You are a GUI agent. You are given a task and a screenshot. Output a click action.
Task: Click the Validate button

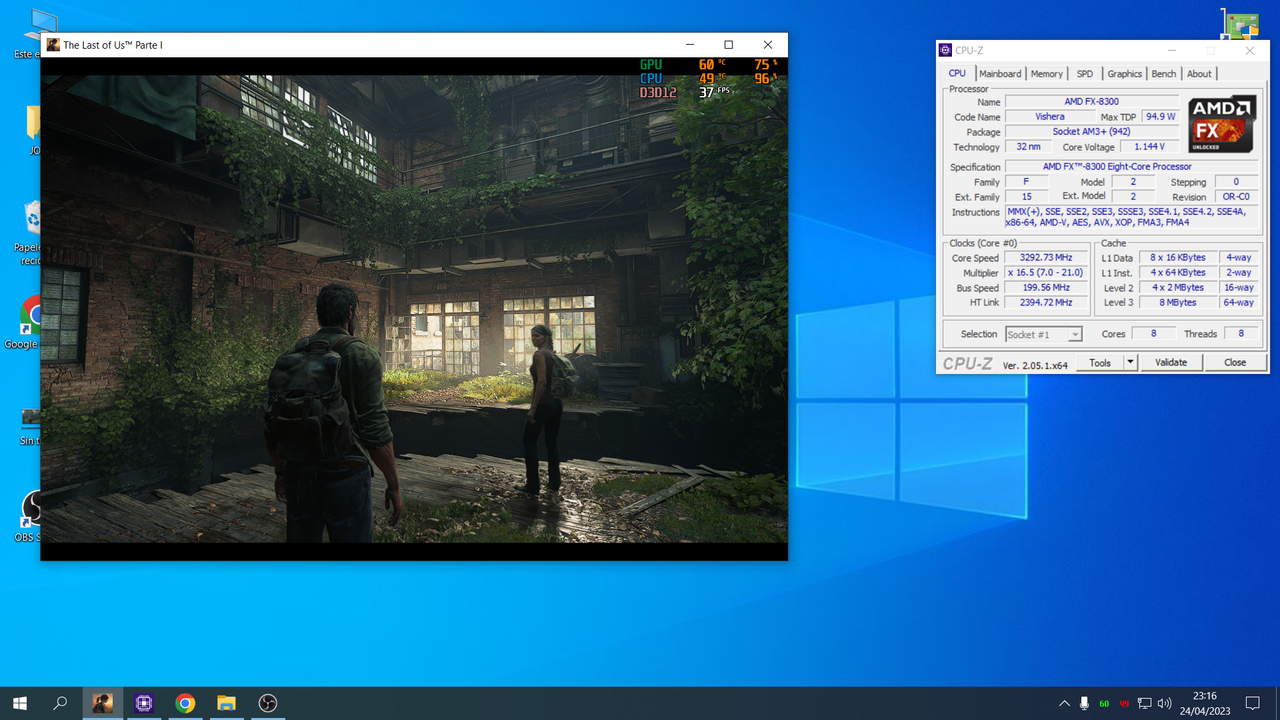(1171, 363)
